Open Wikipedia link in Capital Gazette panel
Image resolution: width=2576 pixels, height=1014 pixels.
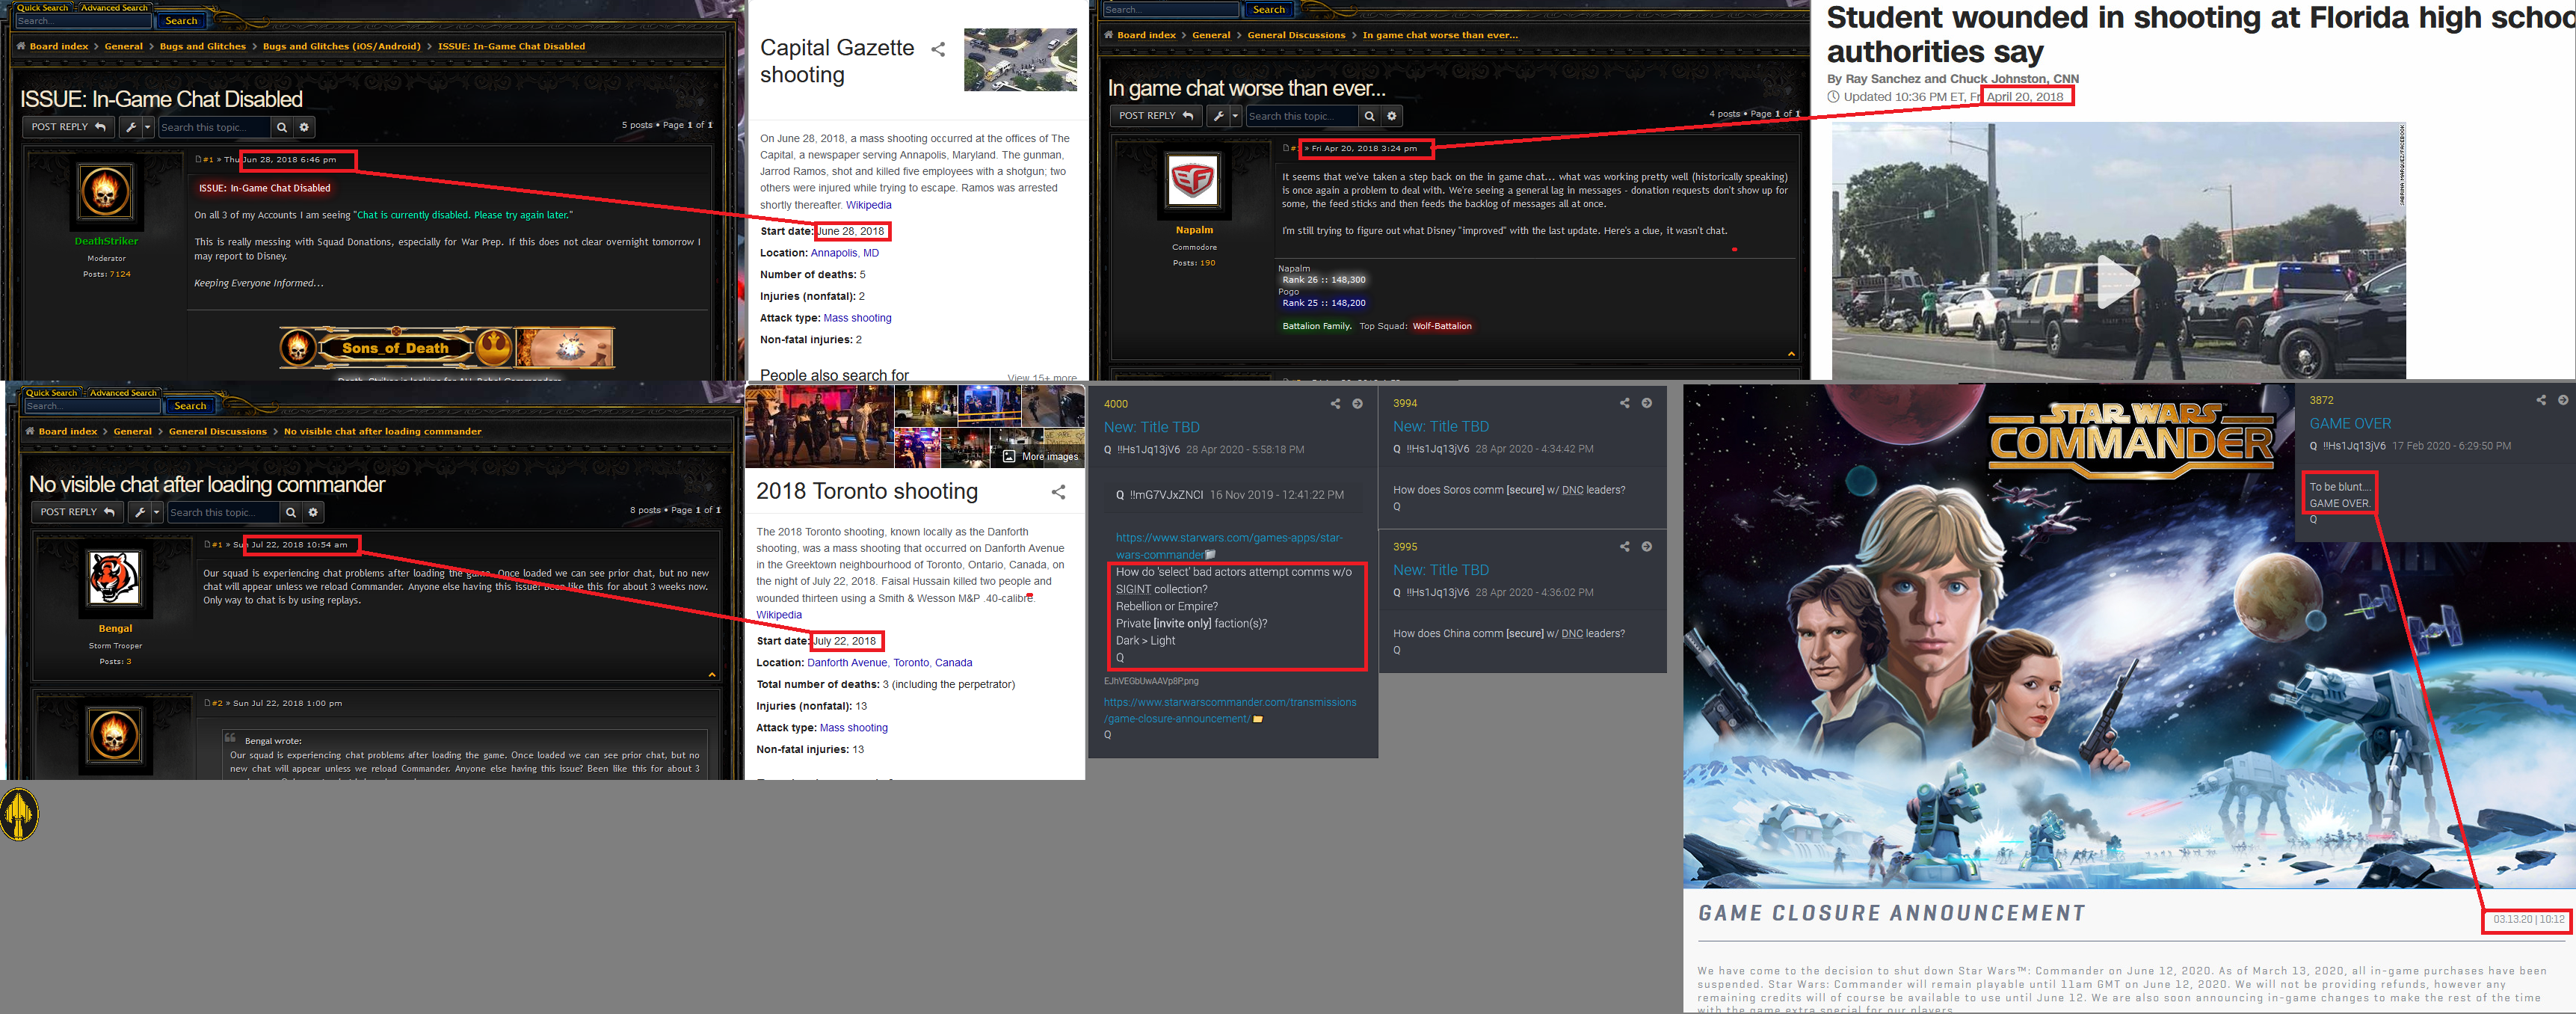click(x=868, y=205)
